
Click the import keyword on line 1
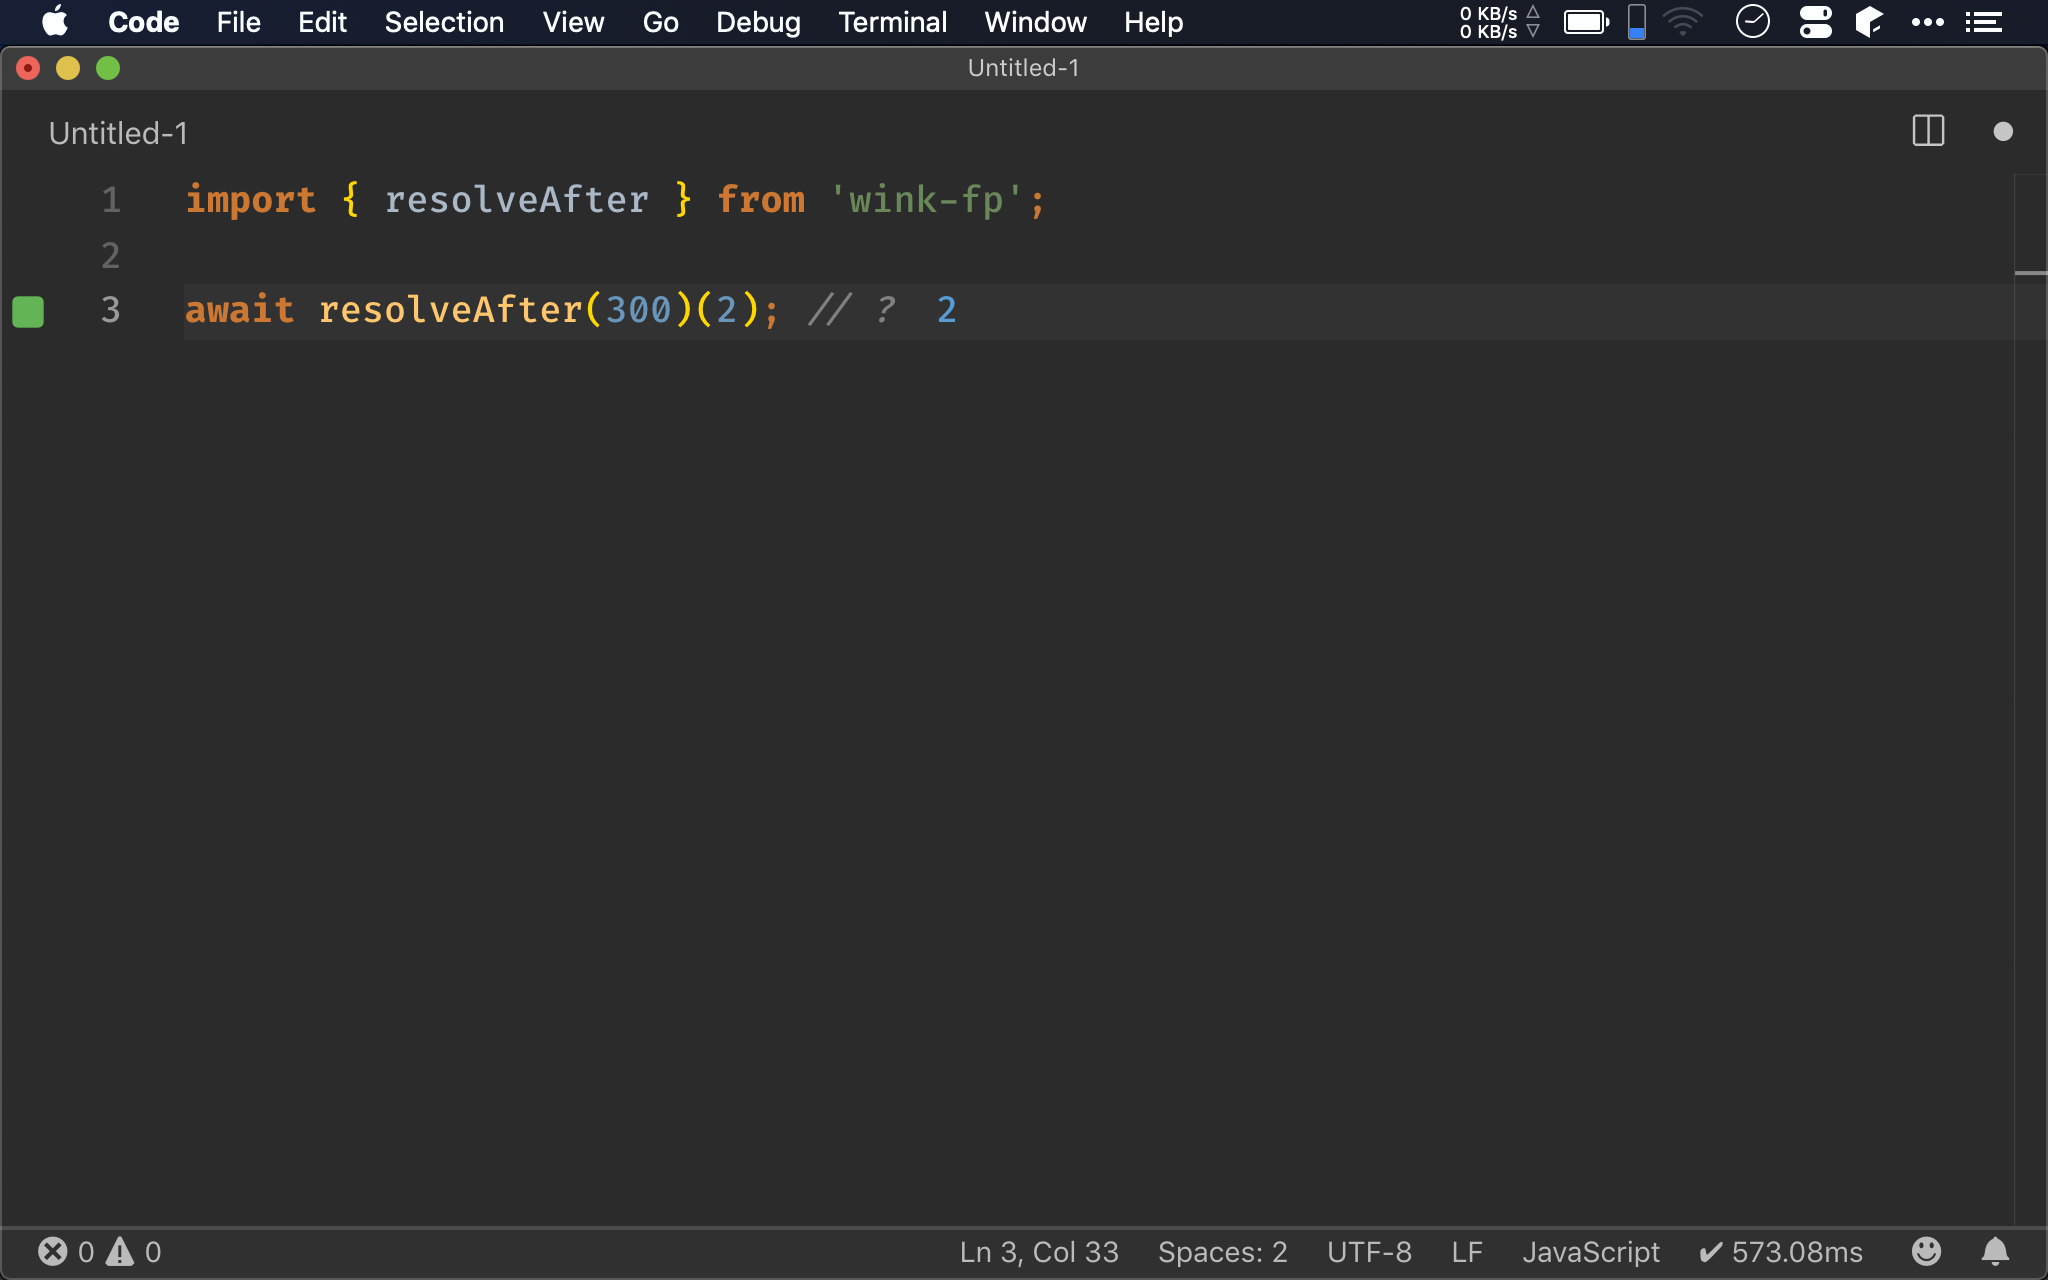coord(251,200)
